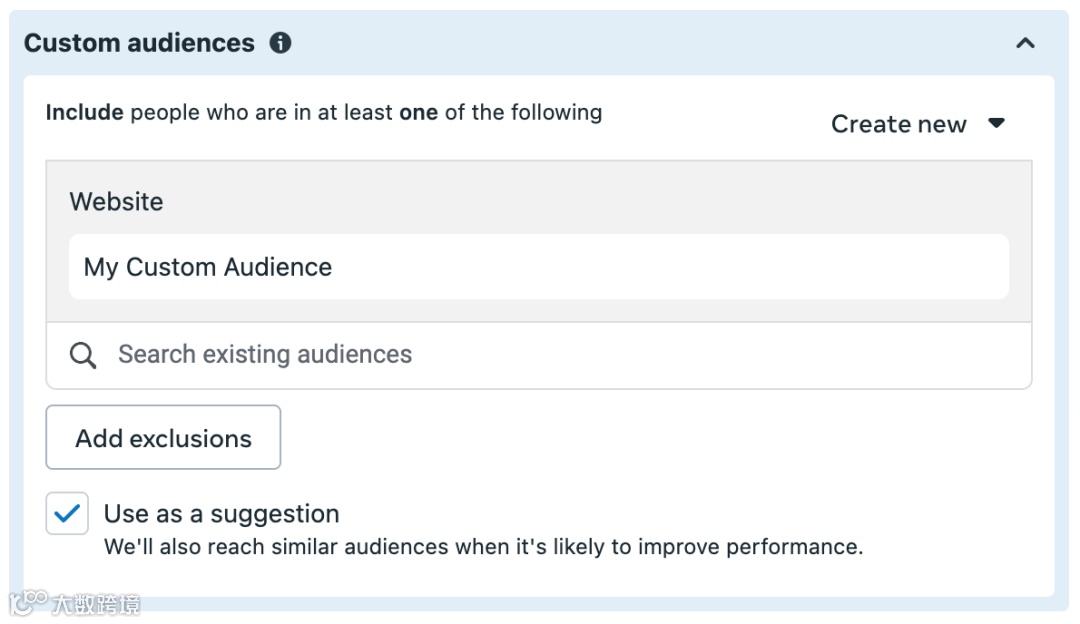The image size is (1080, 624).
Task: Click the Custom audiences header title
Action: tap(139, 43)
